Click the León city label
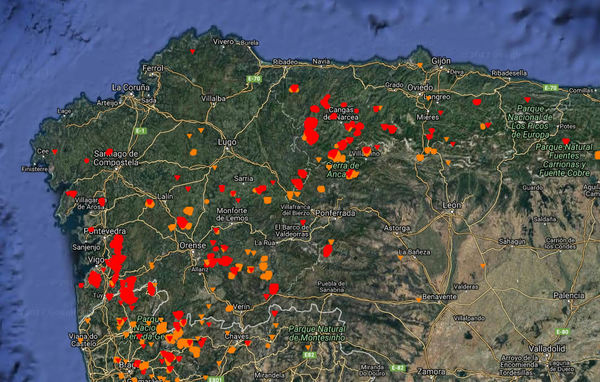 click(x=452, y=206)
